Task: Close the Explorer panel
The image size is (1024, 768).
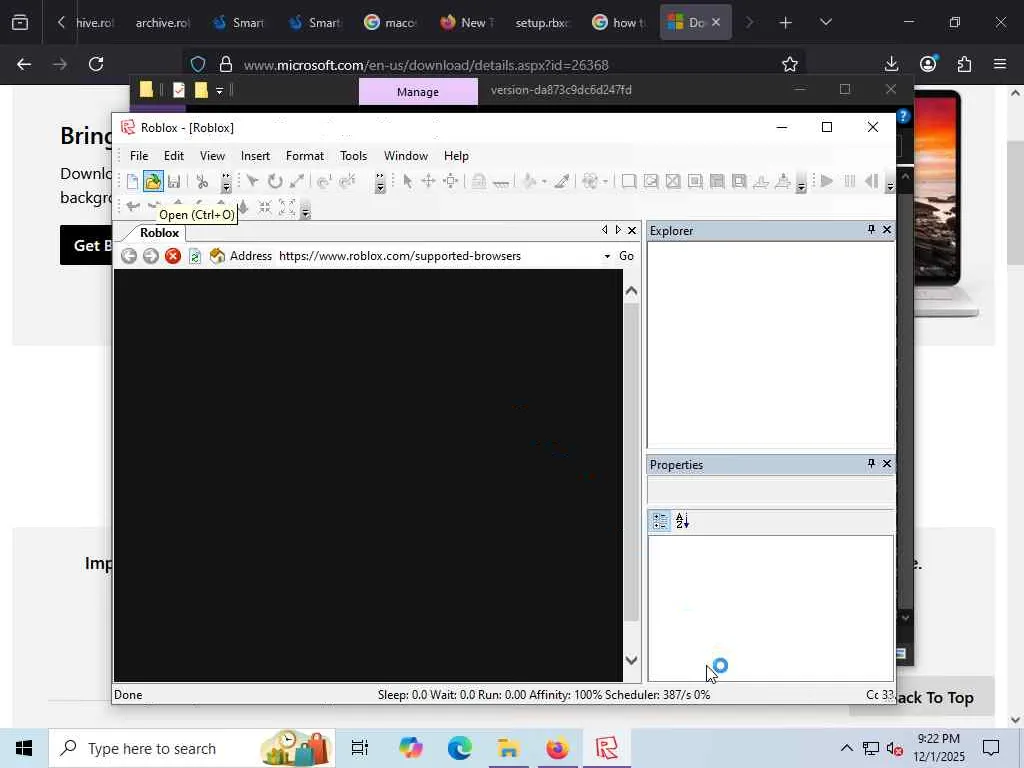Action: point(887,230)
